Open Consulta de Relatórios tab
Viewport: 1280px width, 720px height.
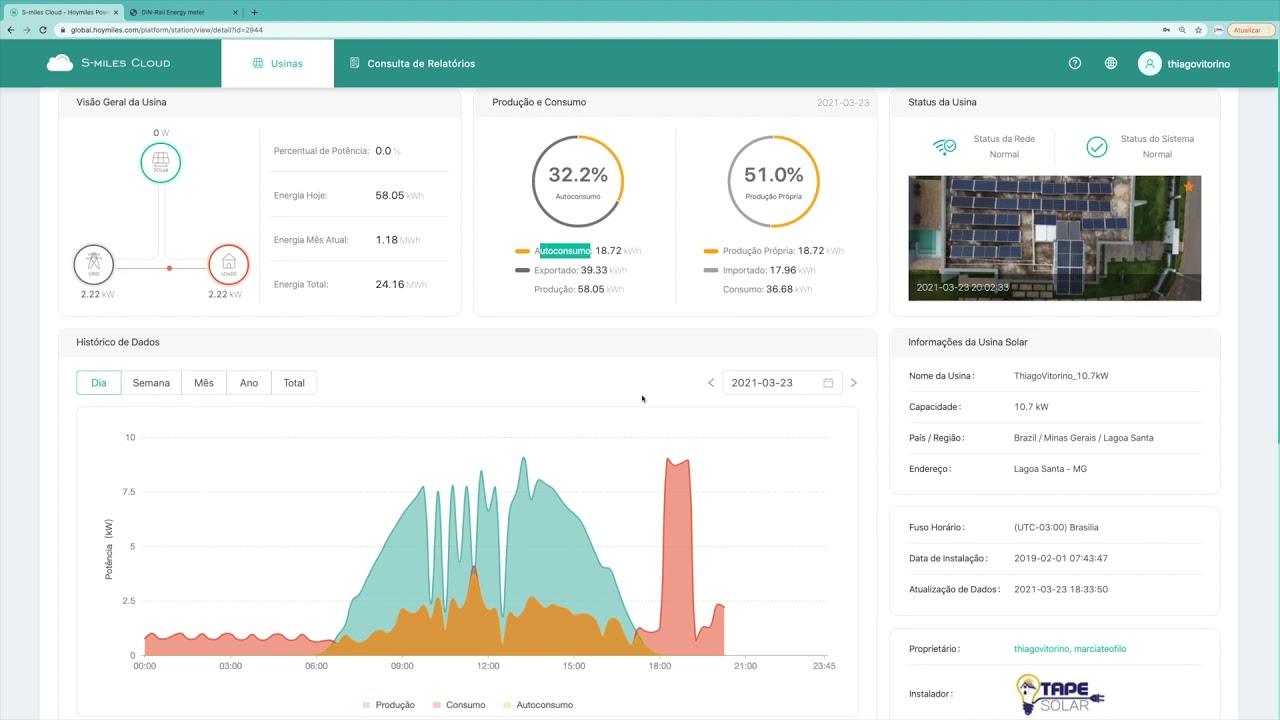coord(412,63)
